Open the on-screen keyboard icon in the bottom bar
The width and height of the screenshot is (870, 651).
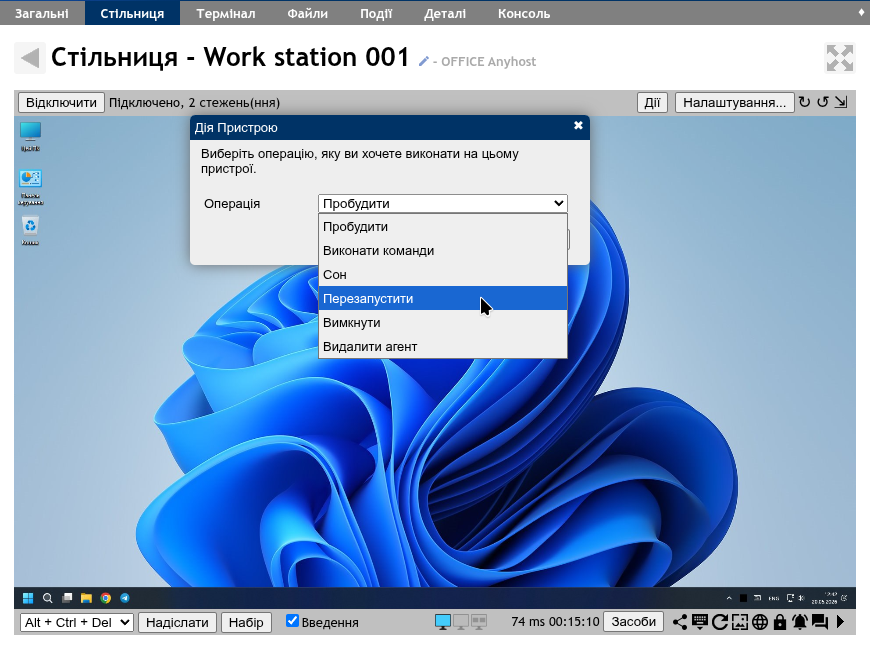click(x=700, y=622)
